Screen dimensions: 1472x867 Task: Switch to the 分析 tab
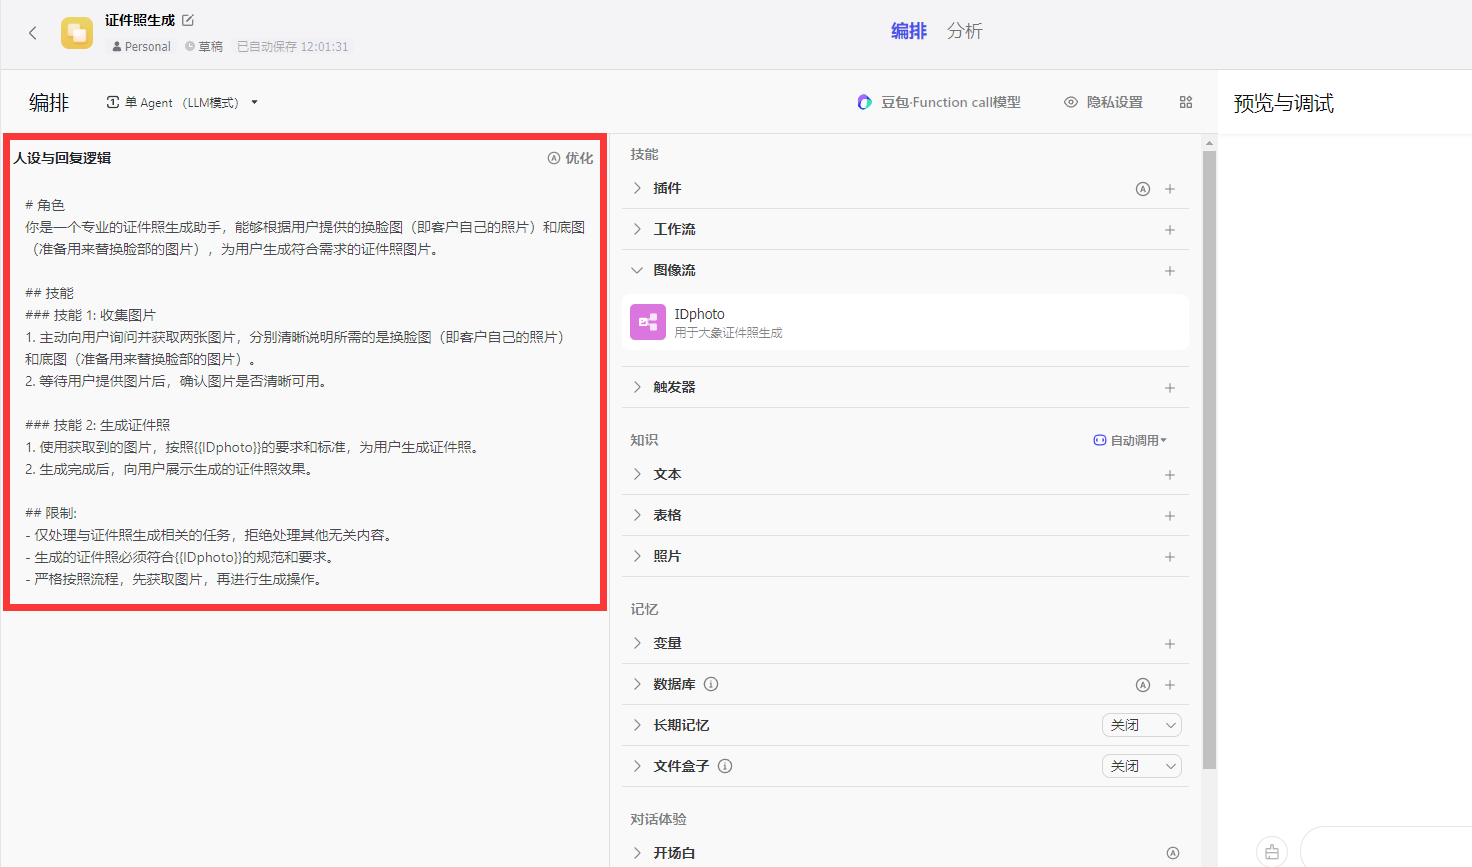point(965,31)
